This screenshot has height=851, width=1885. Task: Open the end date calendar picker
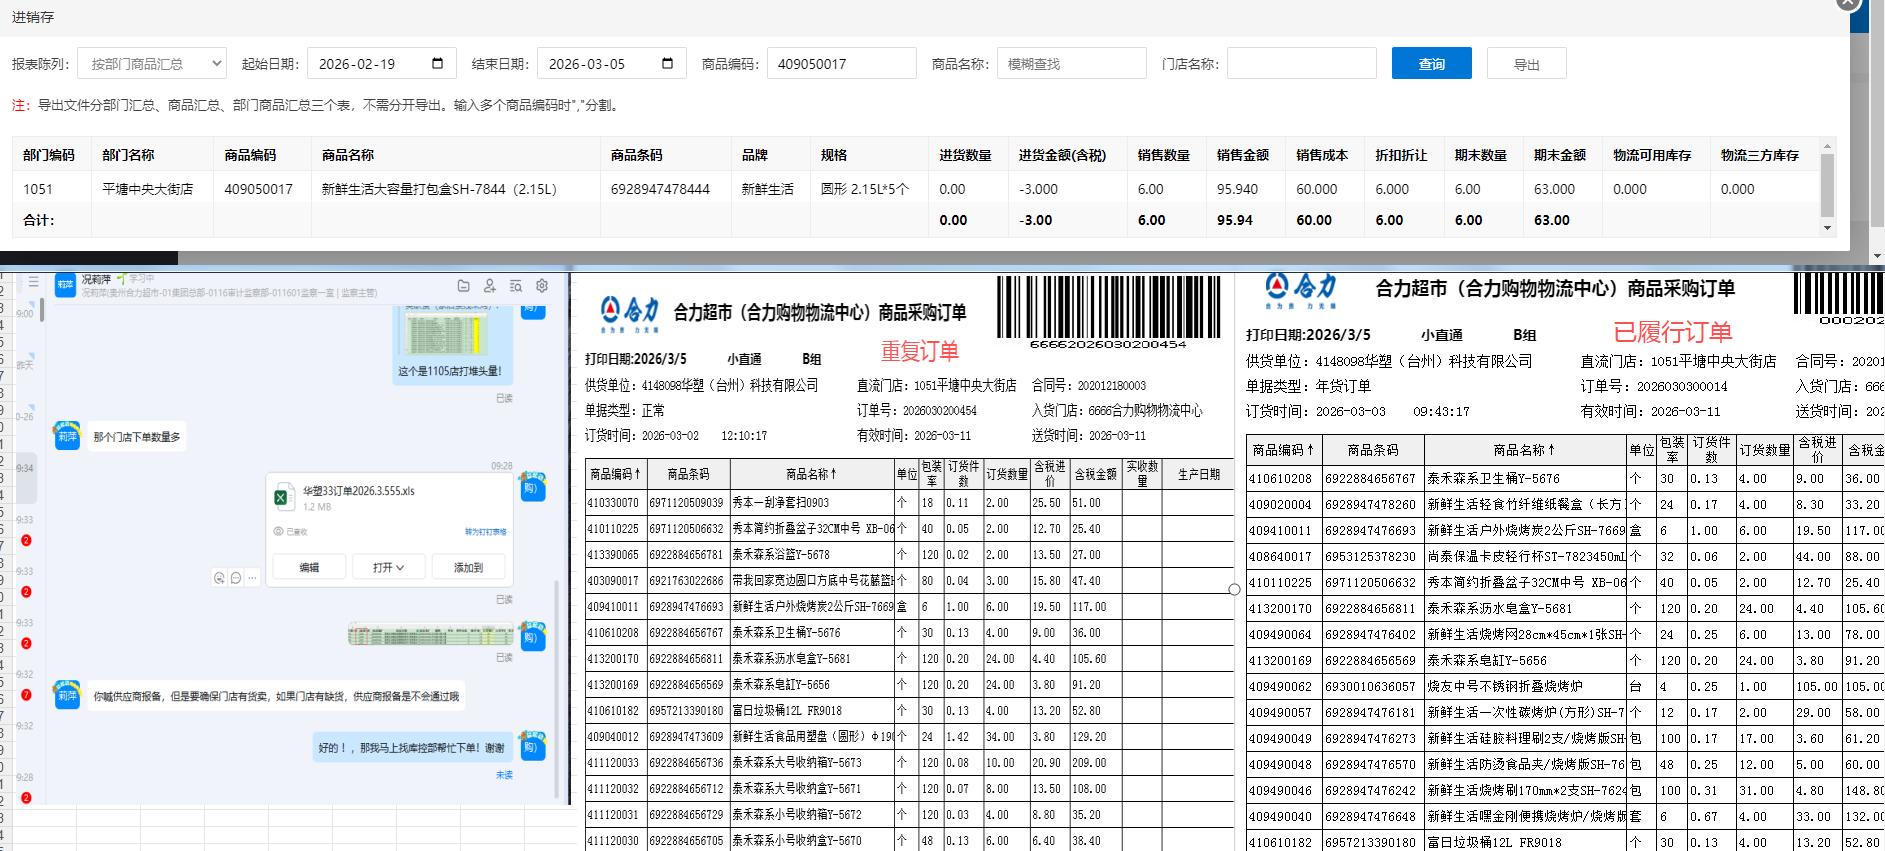tap(667, 64)
